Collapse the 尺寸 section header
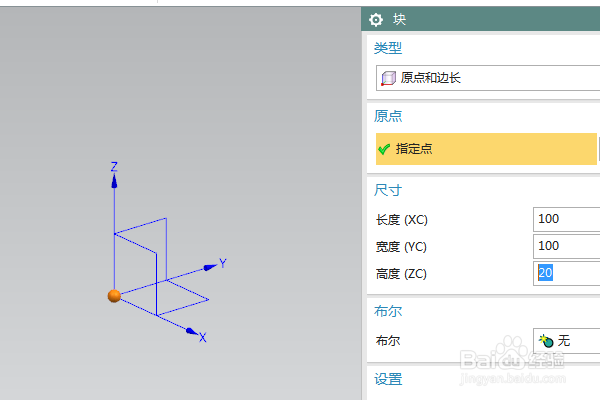The image size is (600, 400). 388,190
